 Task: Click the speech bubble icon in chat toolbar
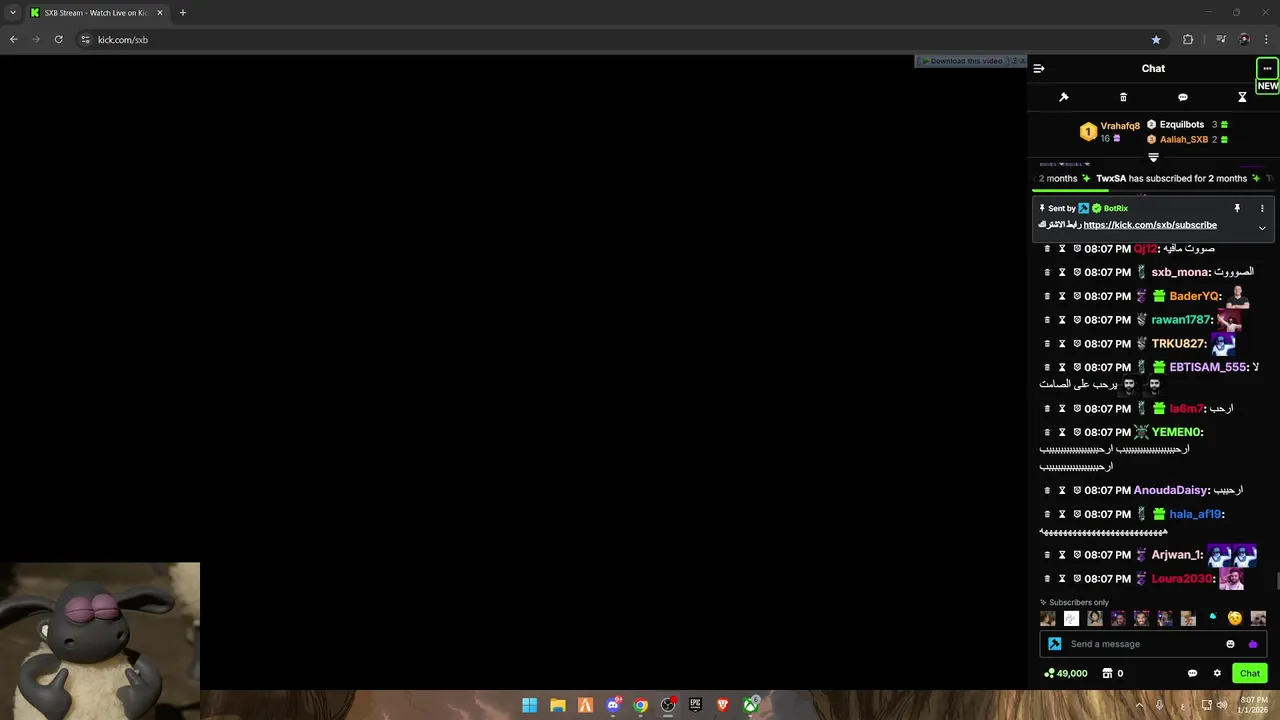tap(1183, 97)
